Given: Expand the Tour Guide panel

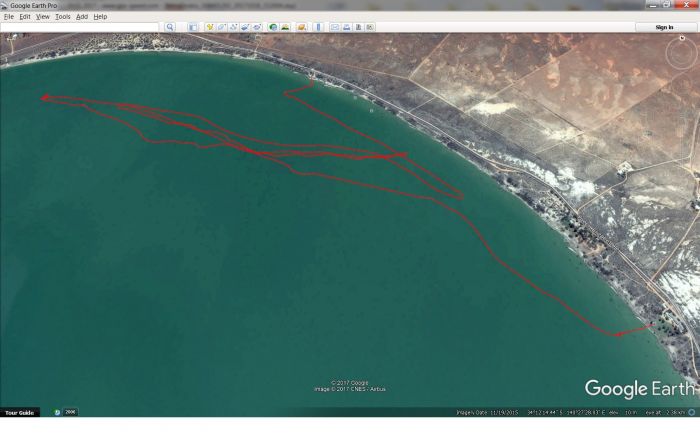Looking at the screenshot, I should tap(20, 412).
